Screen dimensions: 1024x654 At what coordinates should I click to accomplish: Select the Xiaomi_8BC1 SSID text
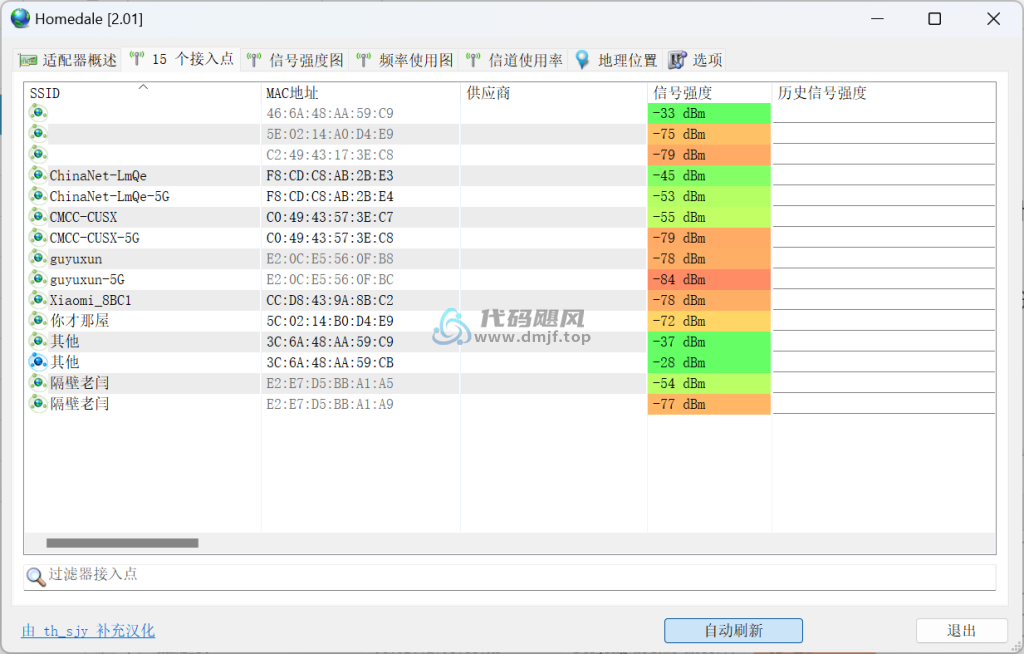(91, 301)
